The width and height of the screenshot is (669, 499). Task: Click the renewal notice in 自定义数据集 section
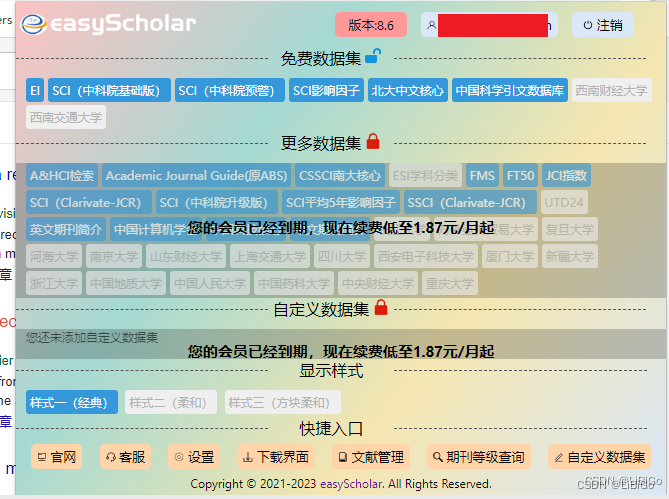pos(341,351)
